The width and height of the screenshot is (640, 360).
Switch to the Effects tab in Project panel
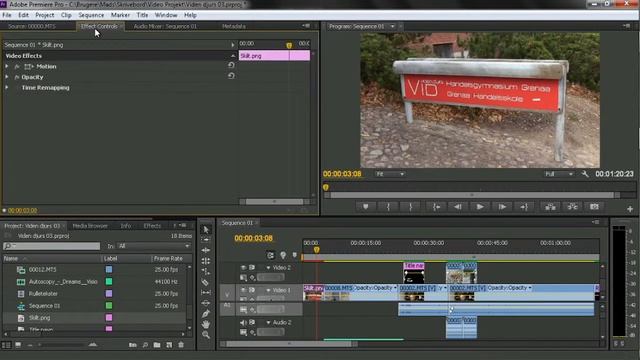click(152, 226)
